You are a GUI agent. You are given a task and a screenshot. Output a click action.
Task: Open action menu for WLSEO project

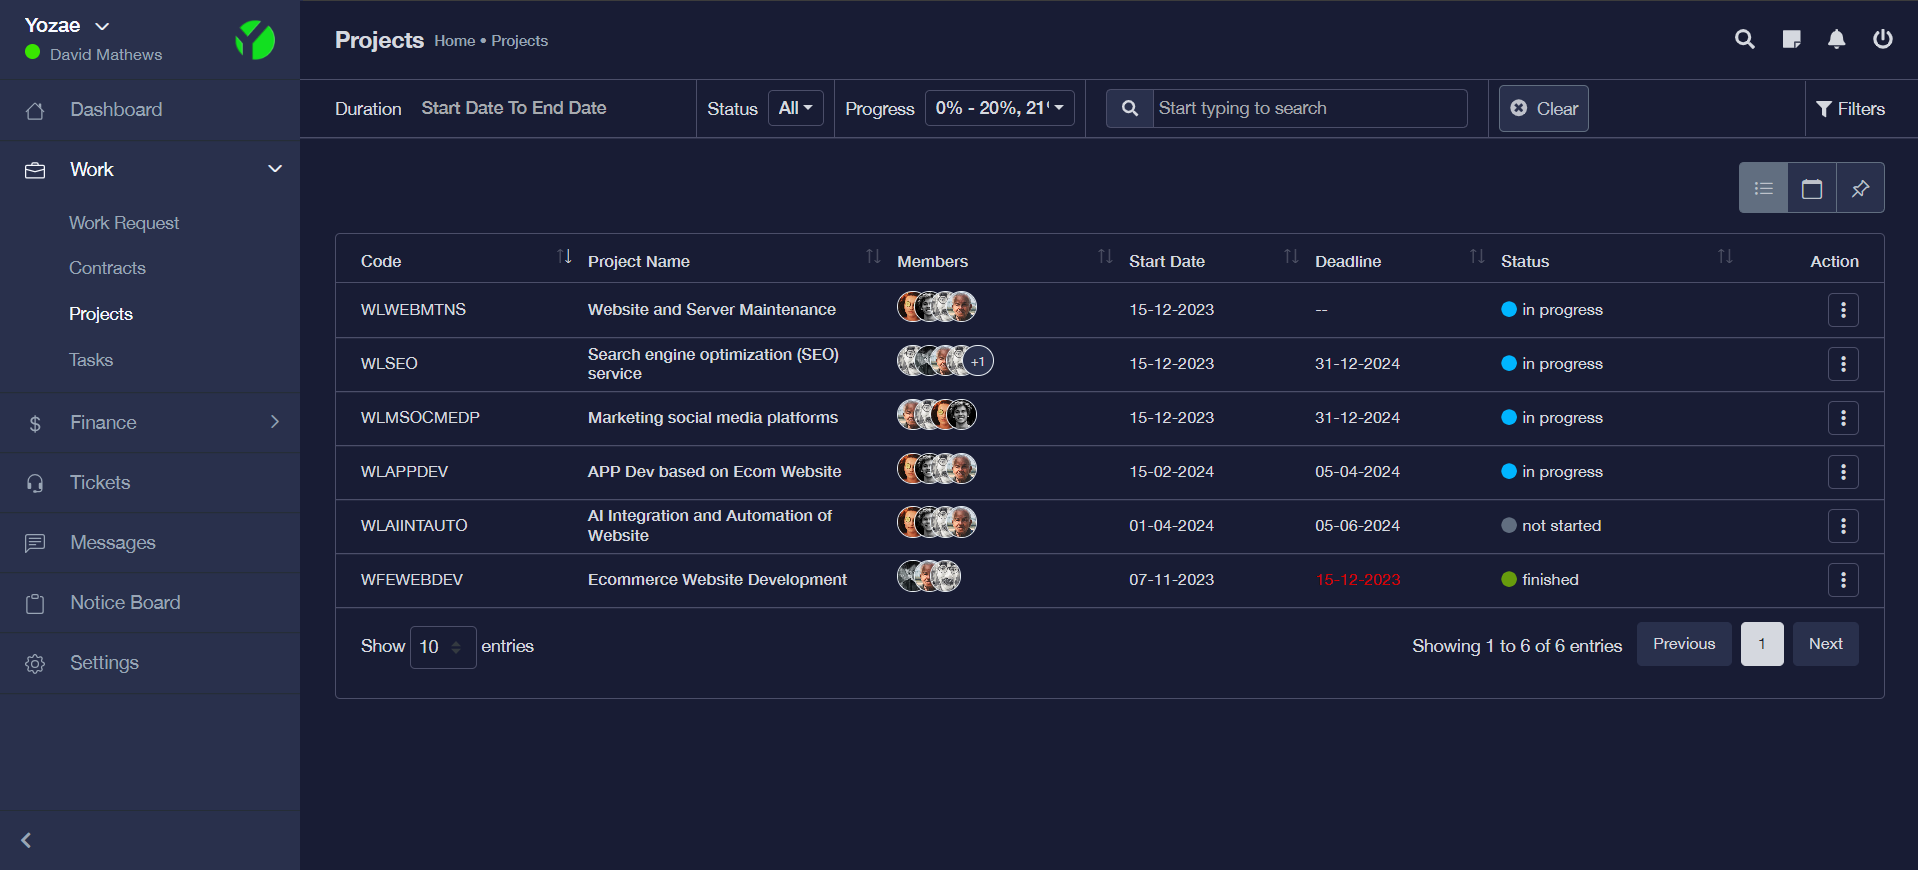[1842, 364]
